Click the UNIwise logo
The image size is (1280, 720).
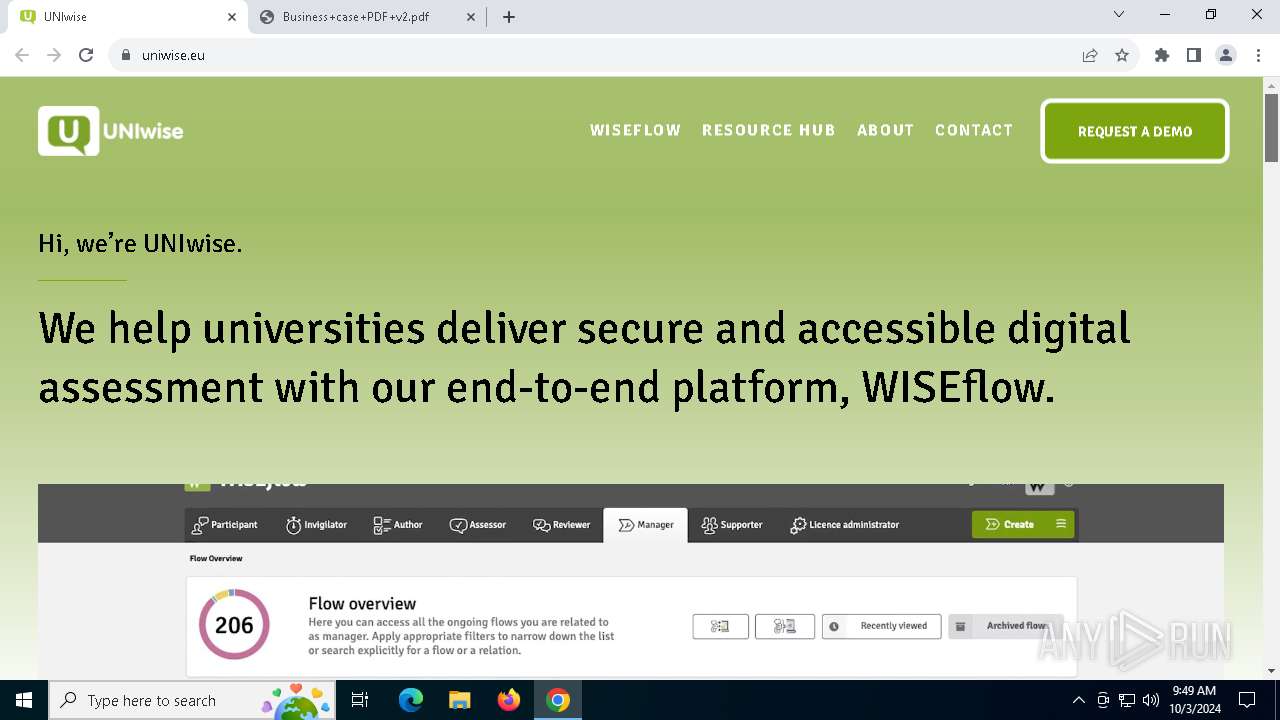[x=111, y=131]
